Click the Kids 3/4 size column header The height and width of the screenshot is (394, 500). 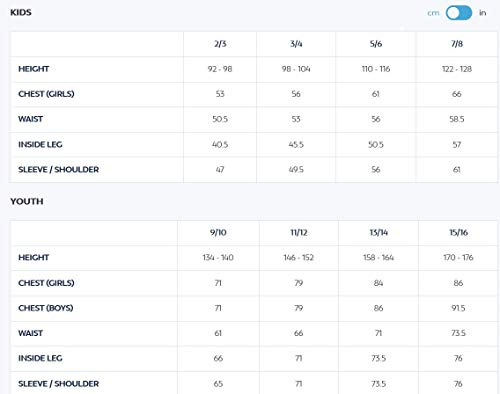[296, 44]
